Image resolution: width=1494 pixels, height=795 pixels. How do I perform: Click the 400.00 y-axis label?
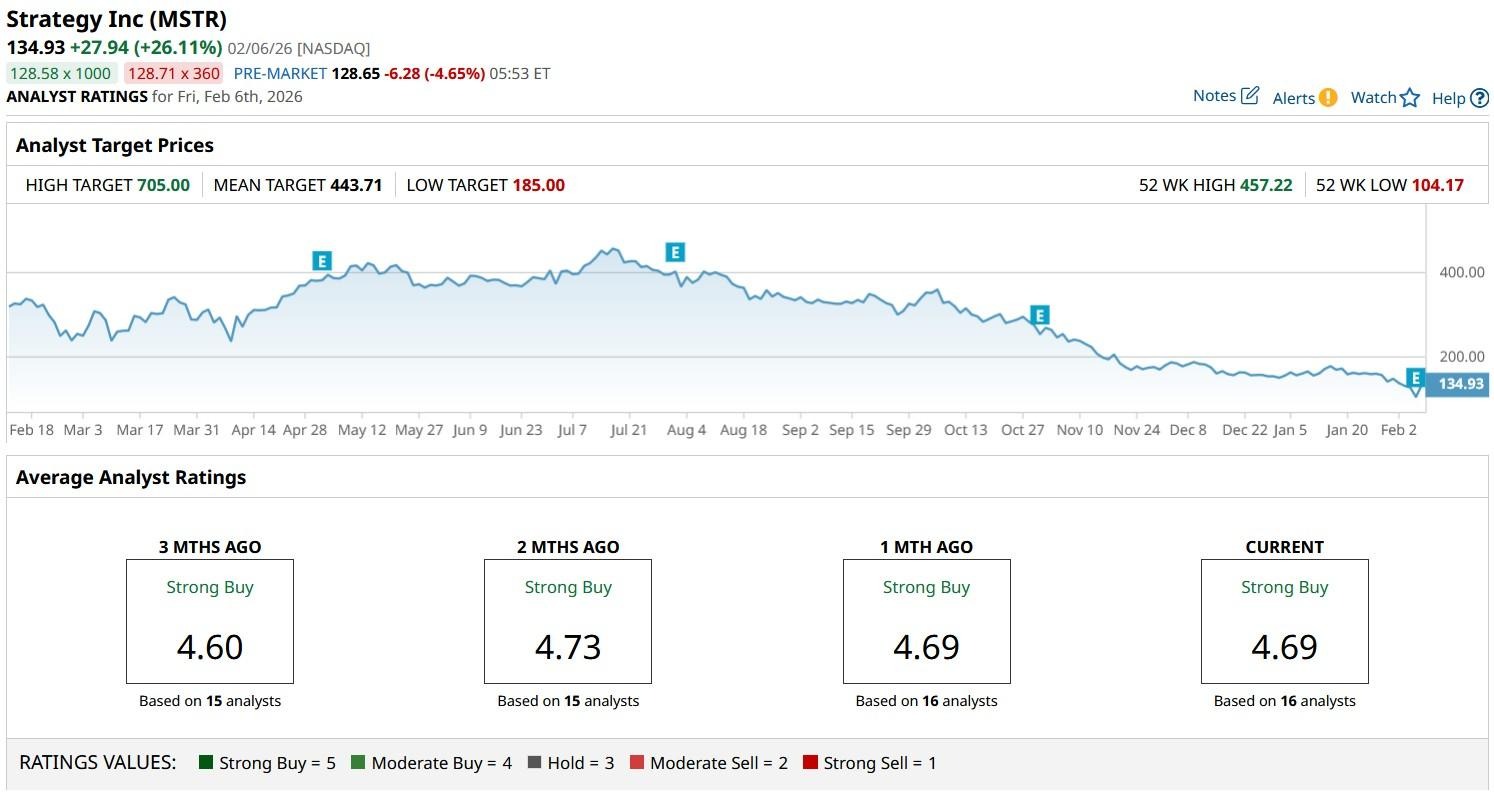(1461, 273)
